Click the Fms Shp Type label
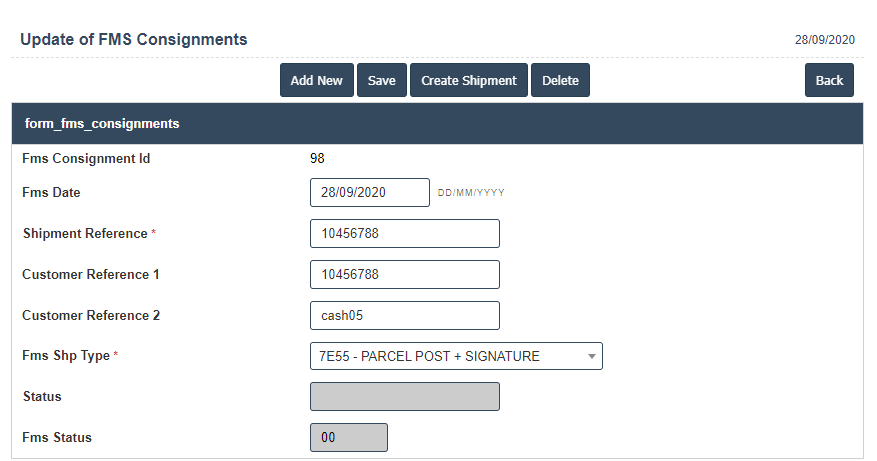 tap(66, 356)
